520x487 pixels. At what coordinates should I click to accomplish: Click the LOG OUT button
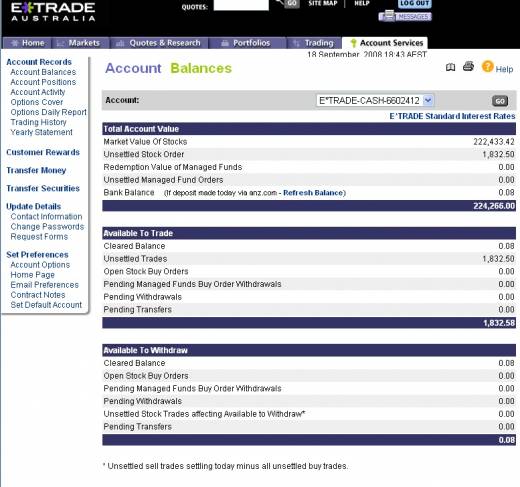tap(415, 4)
